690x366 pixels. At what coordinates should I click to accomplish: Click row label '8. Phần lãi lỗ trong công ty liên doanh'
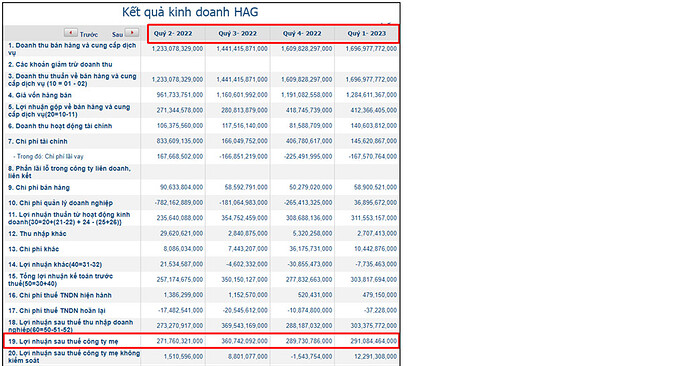70,172
